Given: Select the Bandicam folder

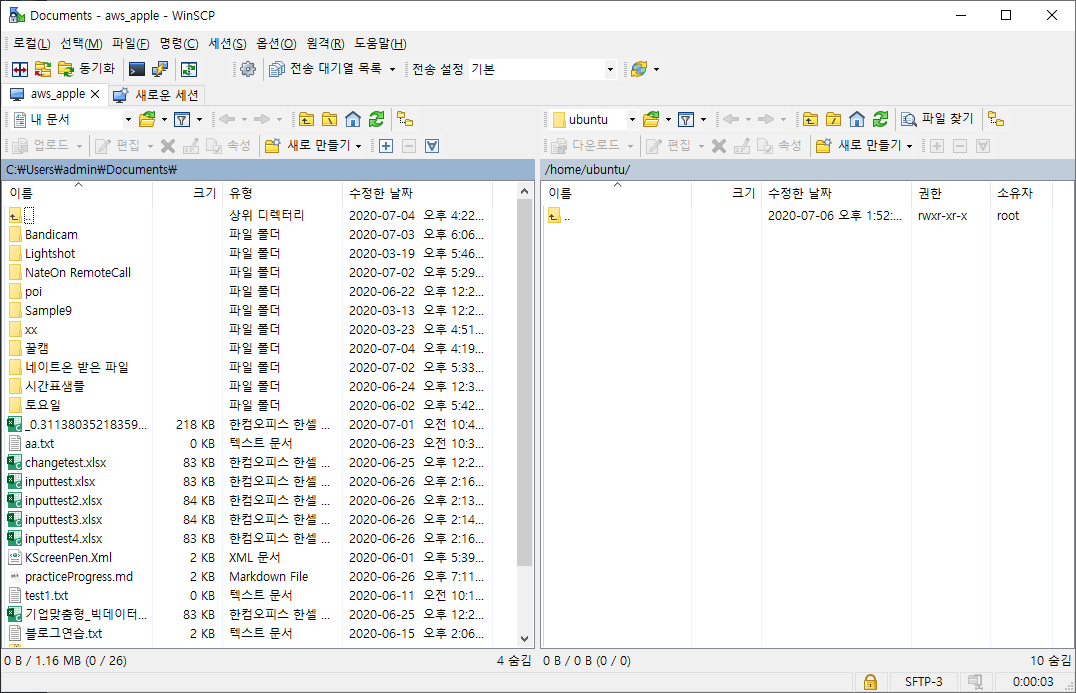Looking at the screenshot, I should coord(51,235).
